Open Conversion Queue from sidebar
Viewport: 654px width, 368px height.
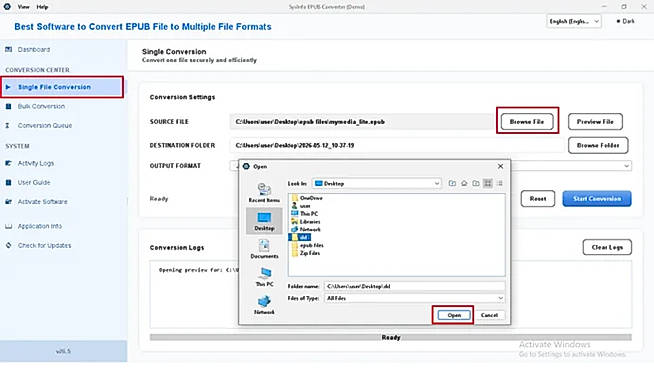[x=45, y=126]
